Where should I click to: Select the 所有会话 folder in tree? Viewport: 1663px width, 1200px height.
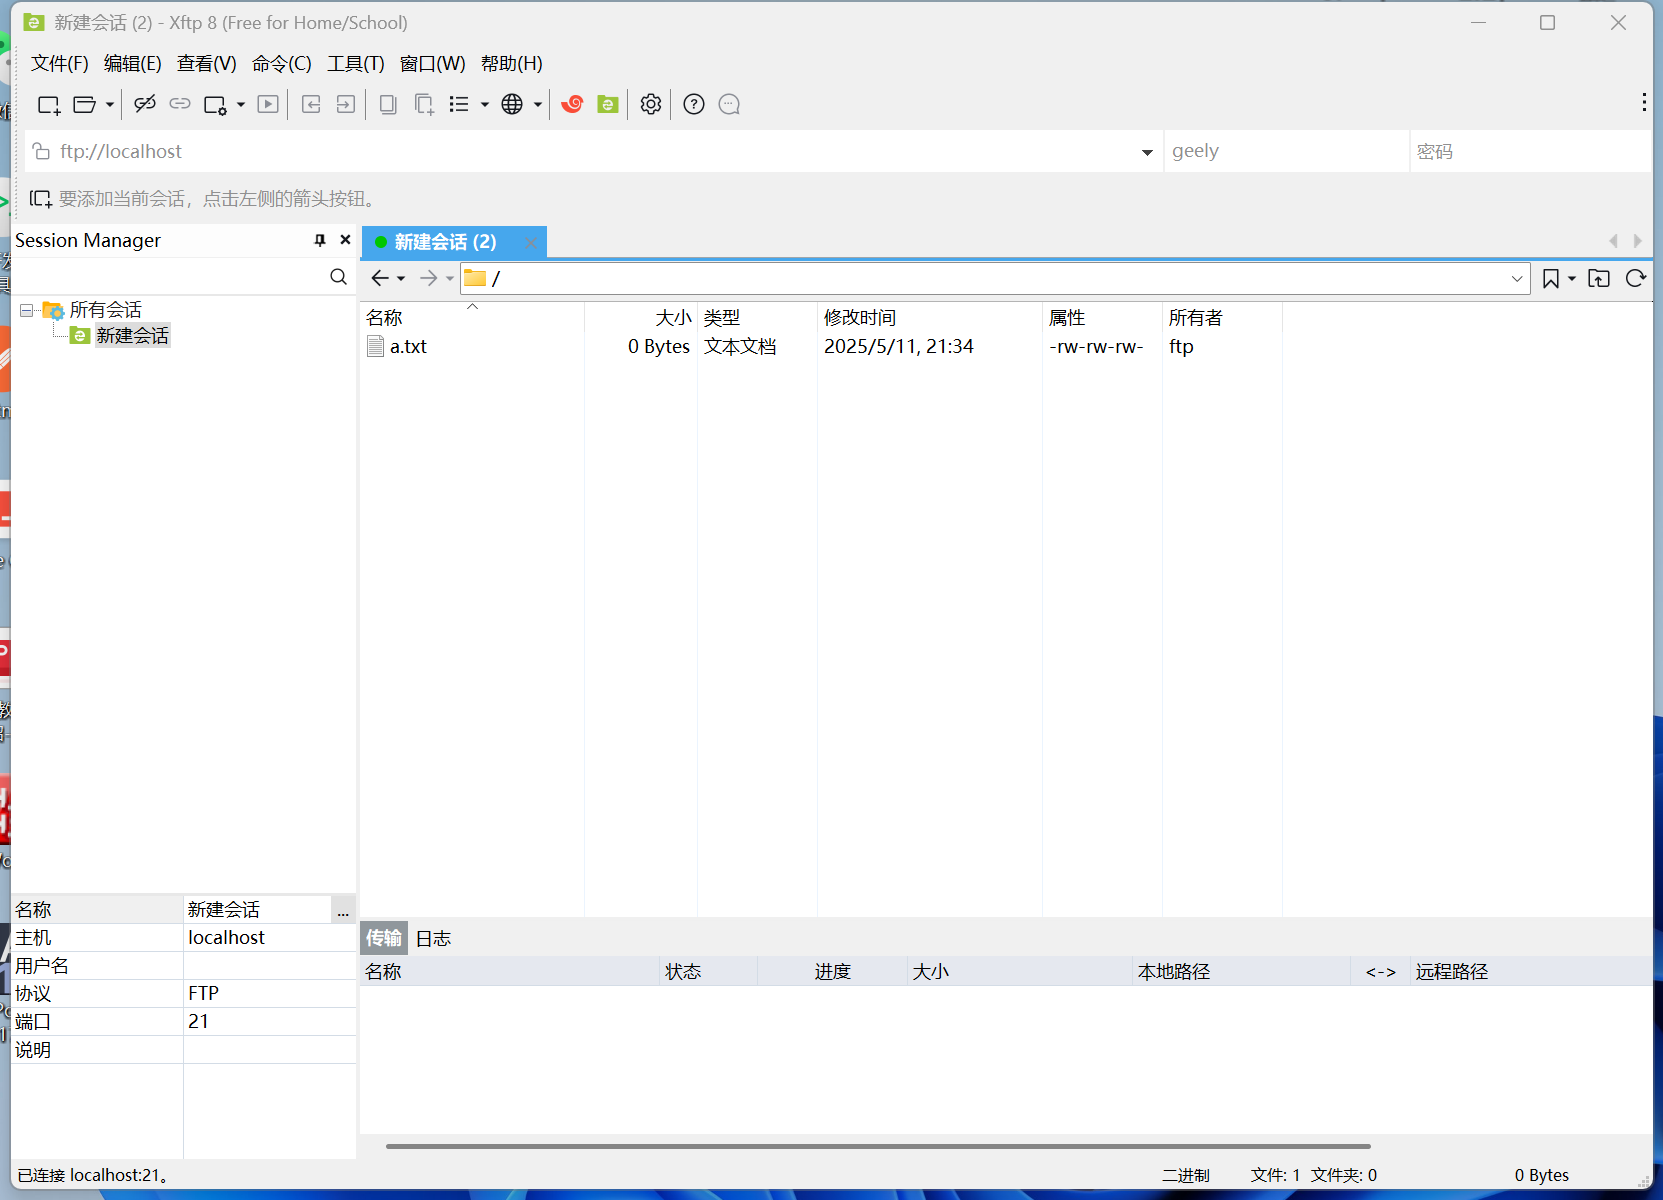tap(106, 310)
